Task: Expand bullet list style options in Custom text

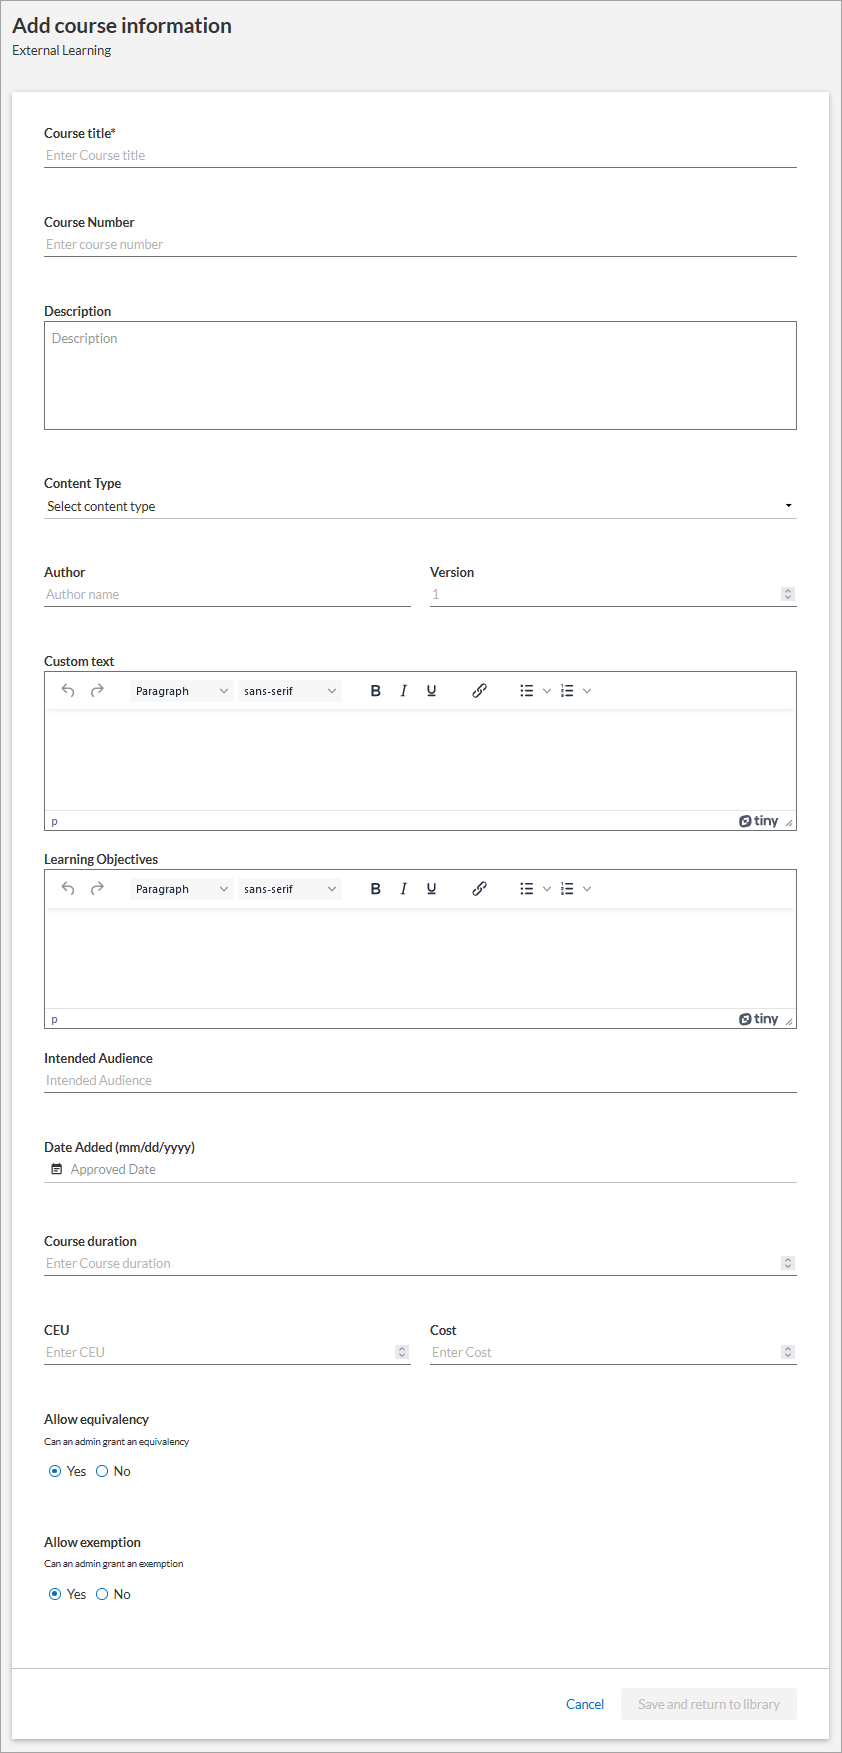Action: click(547, 691)
